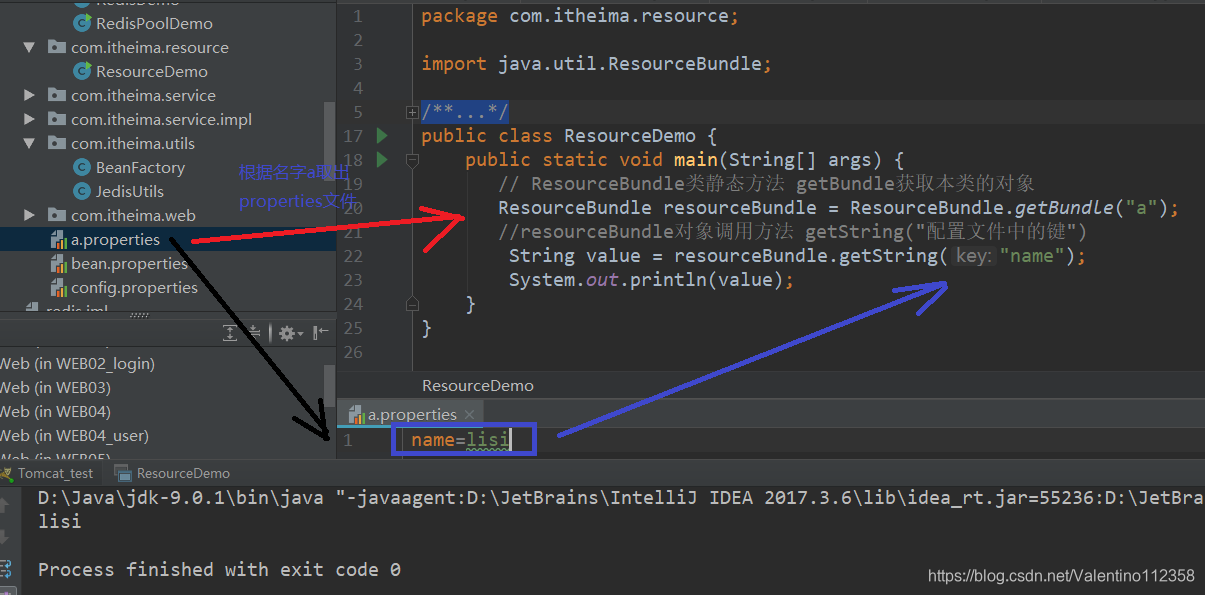Expand the folded Javadoc comment at line 5

tap(411, 112)
